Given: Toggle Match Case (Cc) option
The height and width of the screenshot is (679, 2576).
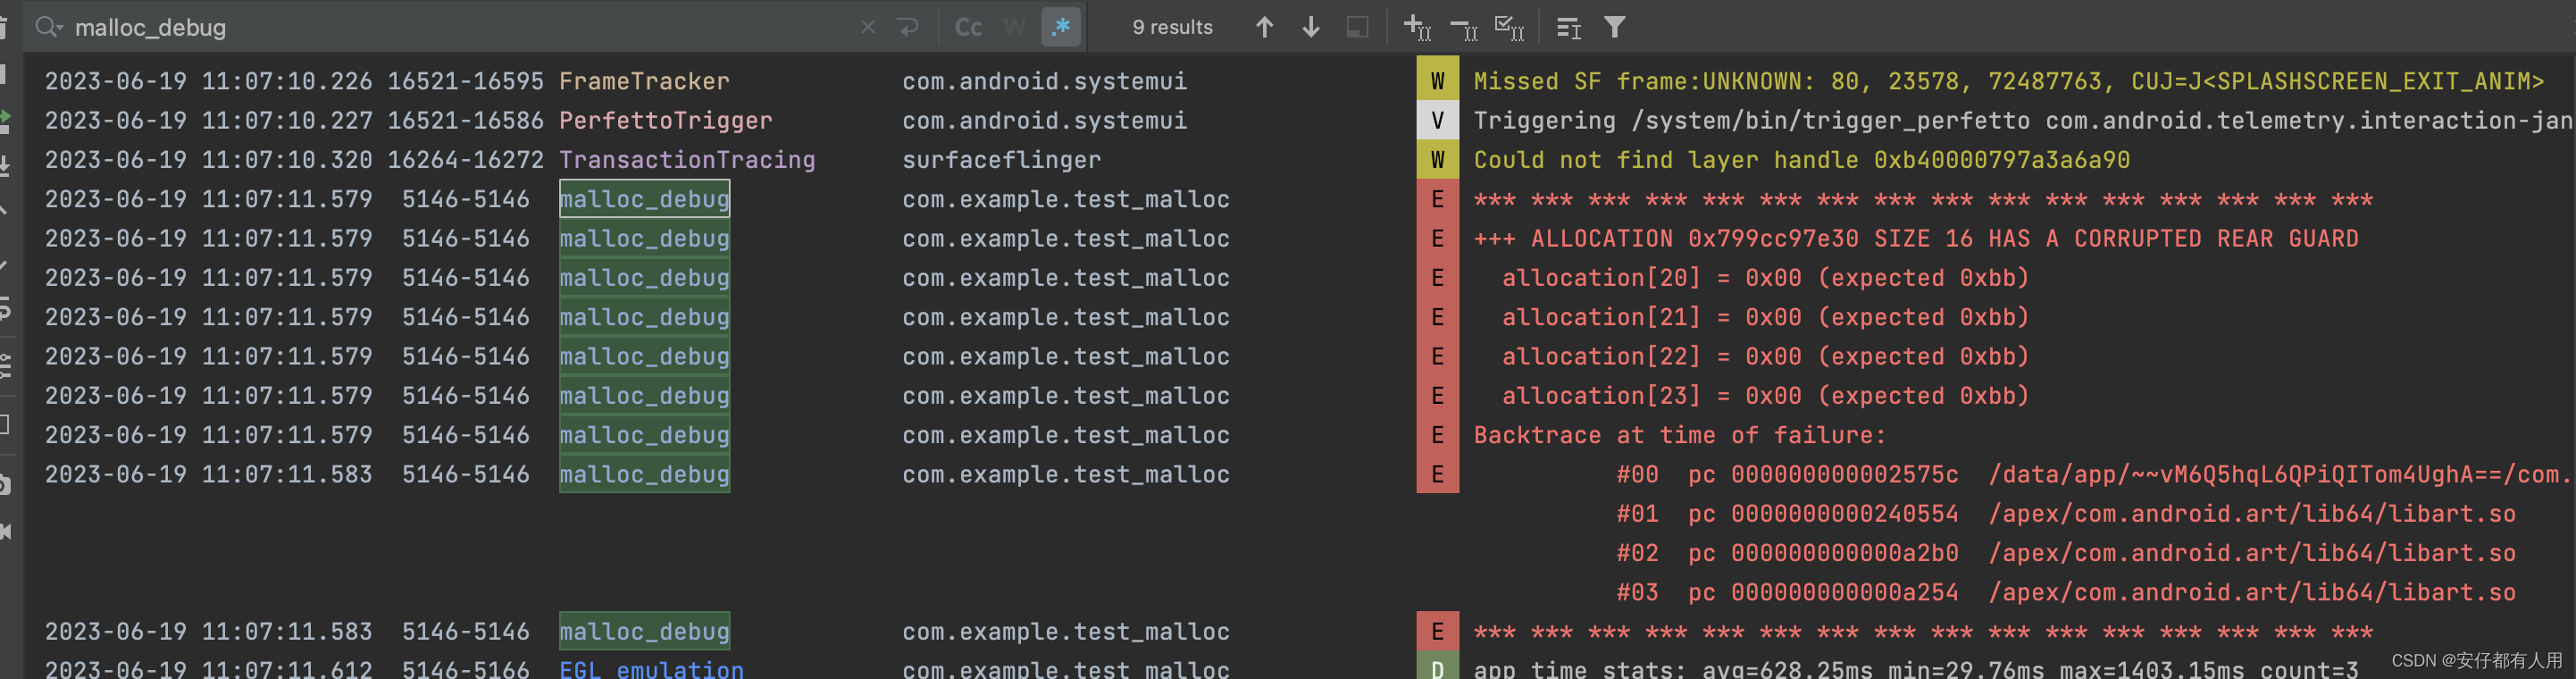Looking at the screenshot, I should [968, 27].
